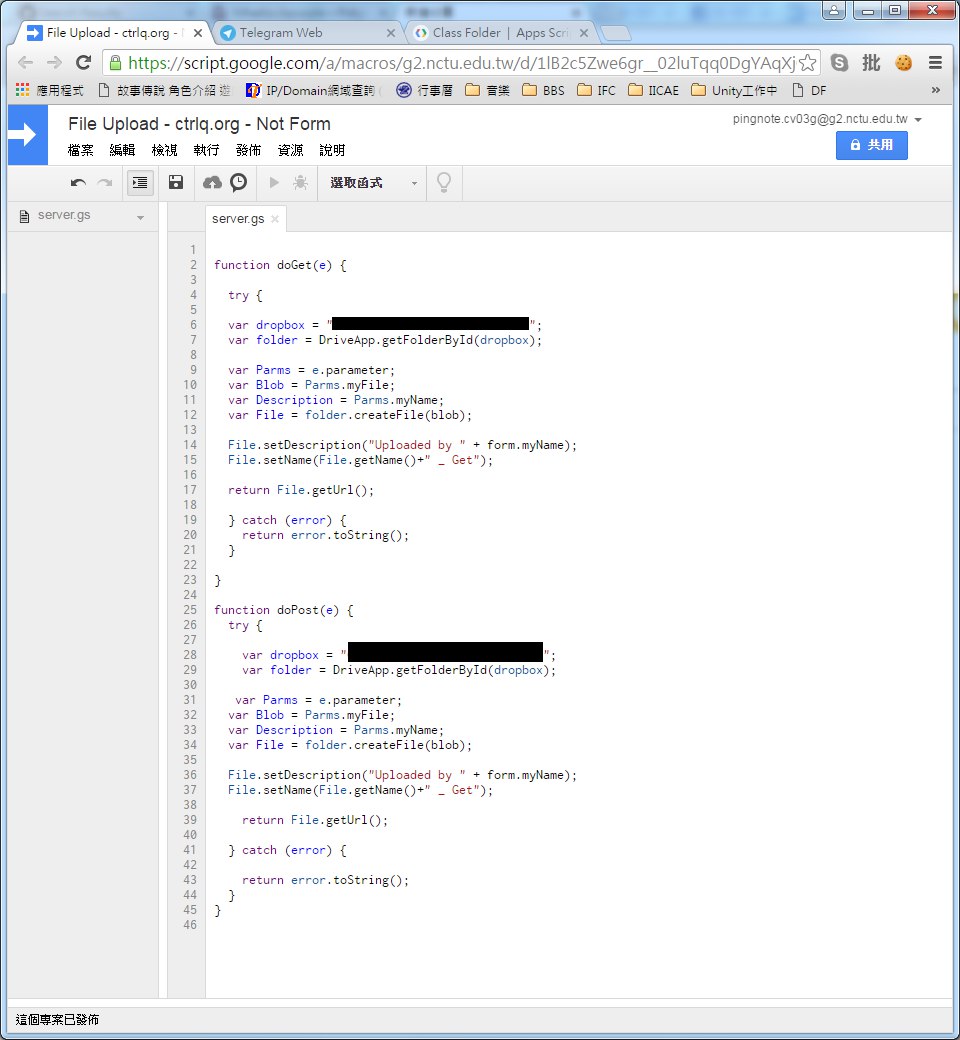Screen dimensions: 960x1040
Task: Switch to the Class Folder Apps Script tab
Action: pyautogui.click(x=501, y=32)
